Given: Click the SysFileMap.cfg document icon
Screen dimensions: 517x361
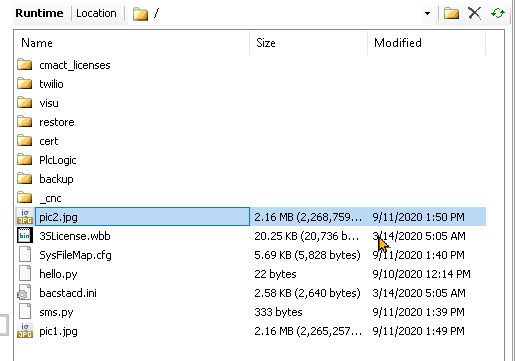Looking at the screenshot, I should 25,254.
